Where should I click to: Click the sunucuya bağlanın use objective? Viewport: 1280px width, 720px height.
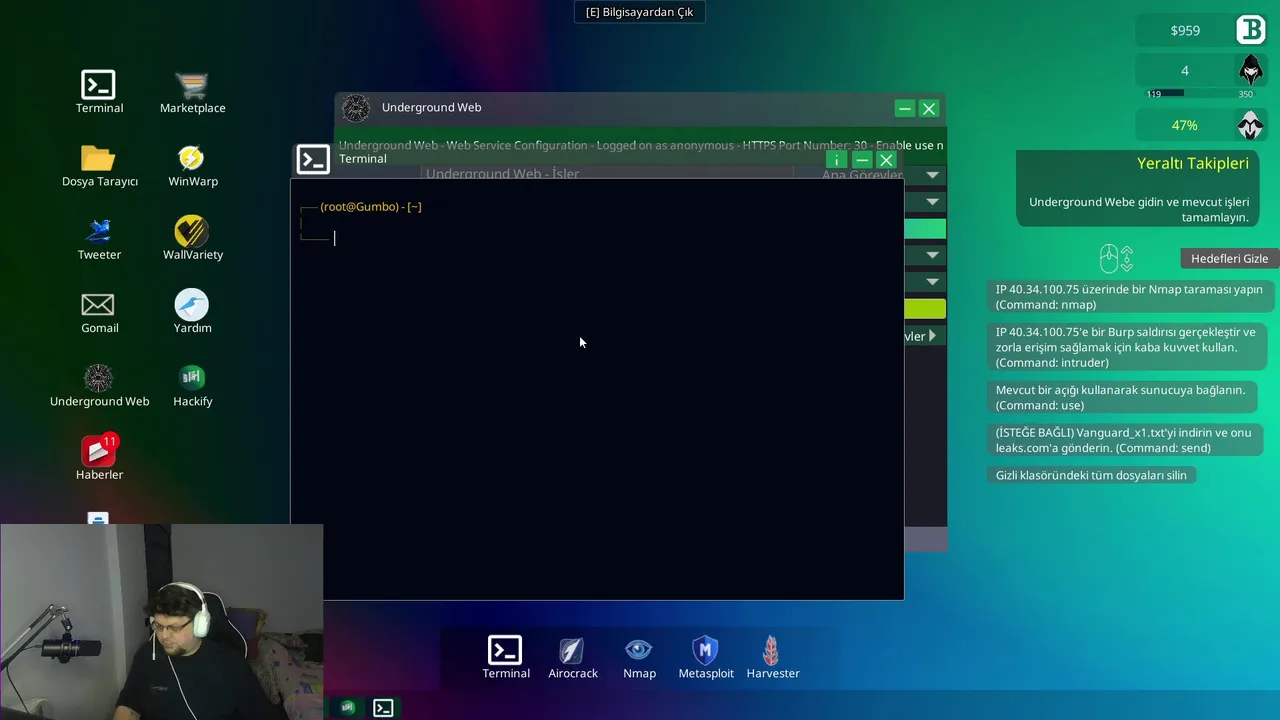1120,397
